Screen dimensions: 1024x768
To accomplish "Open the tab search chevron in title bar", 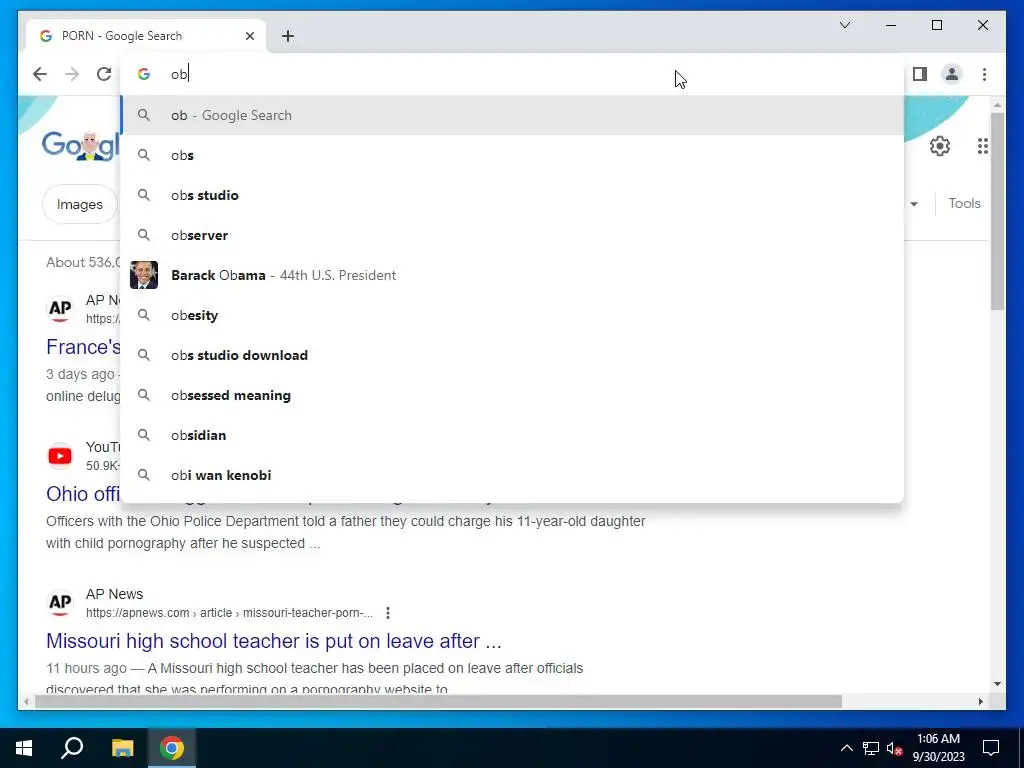I will pyautogui.click(x=845, y=25).
